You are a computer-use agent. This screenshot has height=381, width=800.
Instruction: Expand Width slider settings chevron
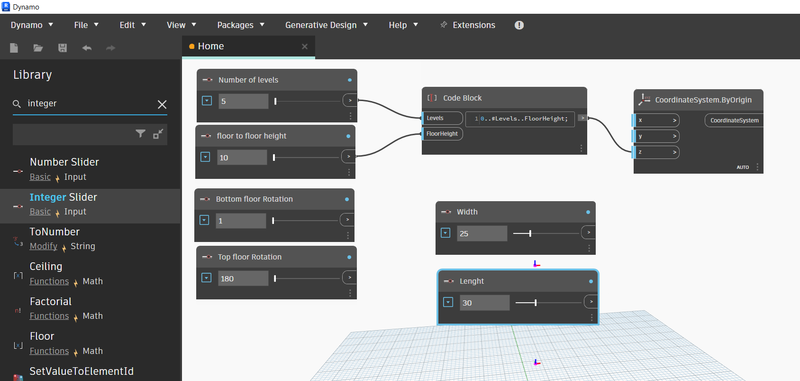coord(445,233)
